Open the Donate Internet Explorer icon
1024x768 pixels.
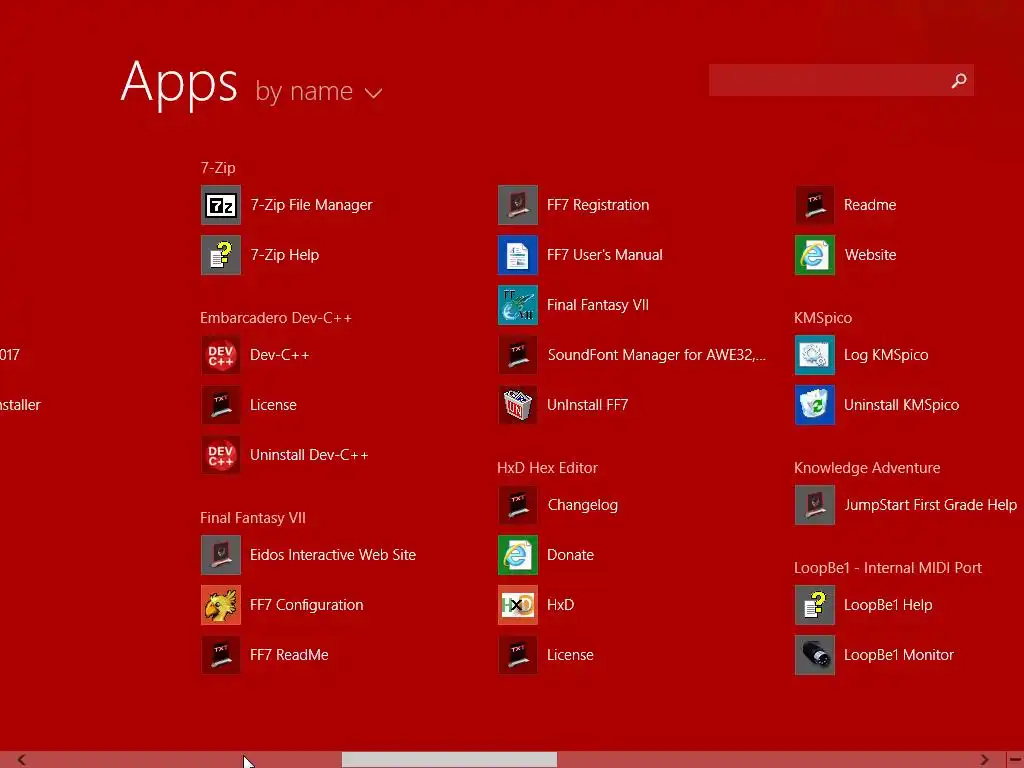point(518,555)
